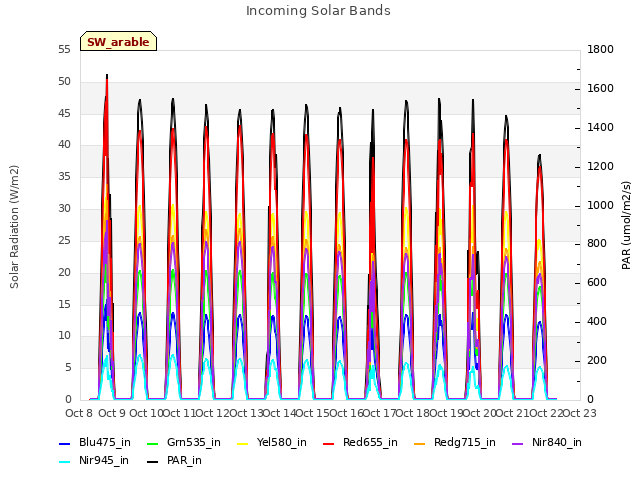Click the orange Redg715_in legend swatch

tap(420, 444)
